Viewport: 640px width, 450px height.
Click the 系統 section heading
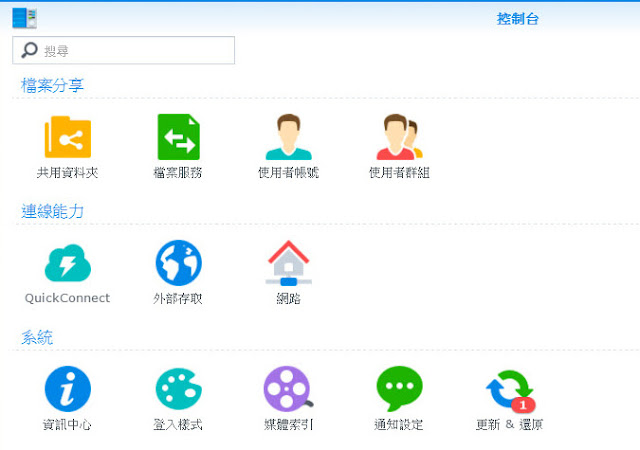click(37, 338)
